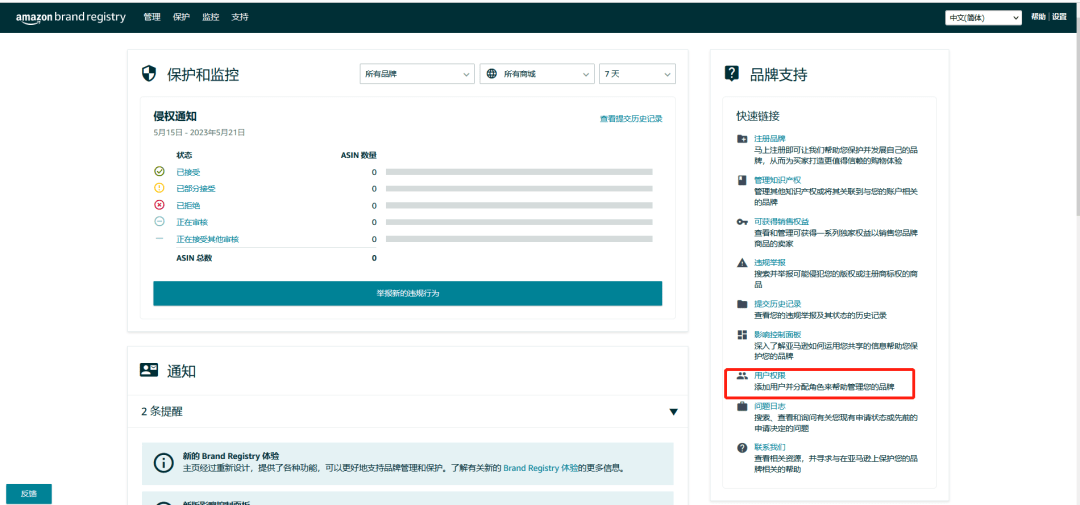Collapse the 2 条提醒 section arrow

click(673, 412)
